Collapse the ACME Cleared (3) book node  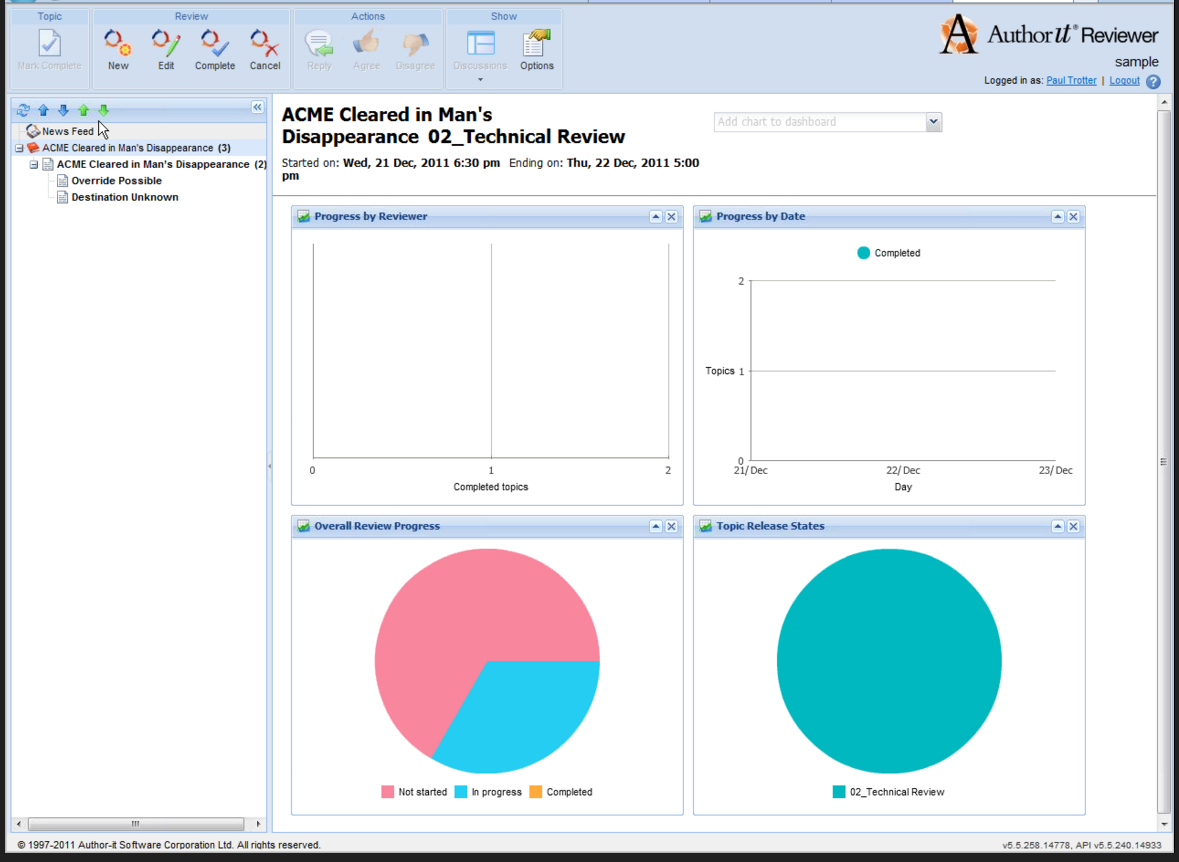click(x=19, y=148)
